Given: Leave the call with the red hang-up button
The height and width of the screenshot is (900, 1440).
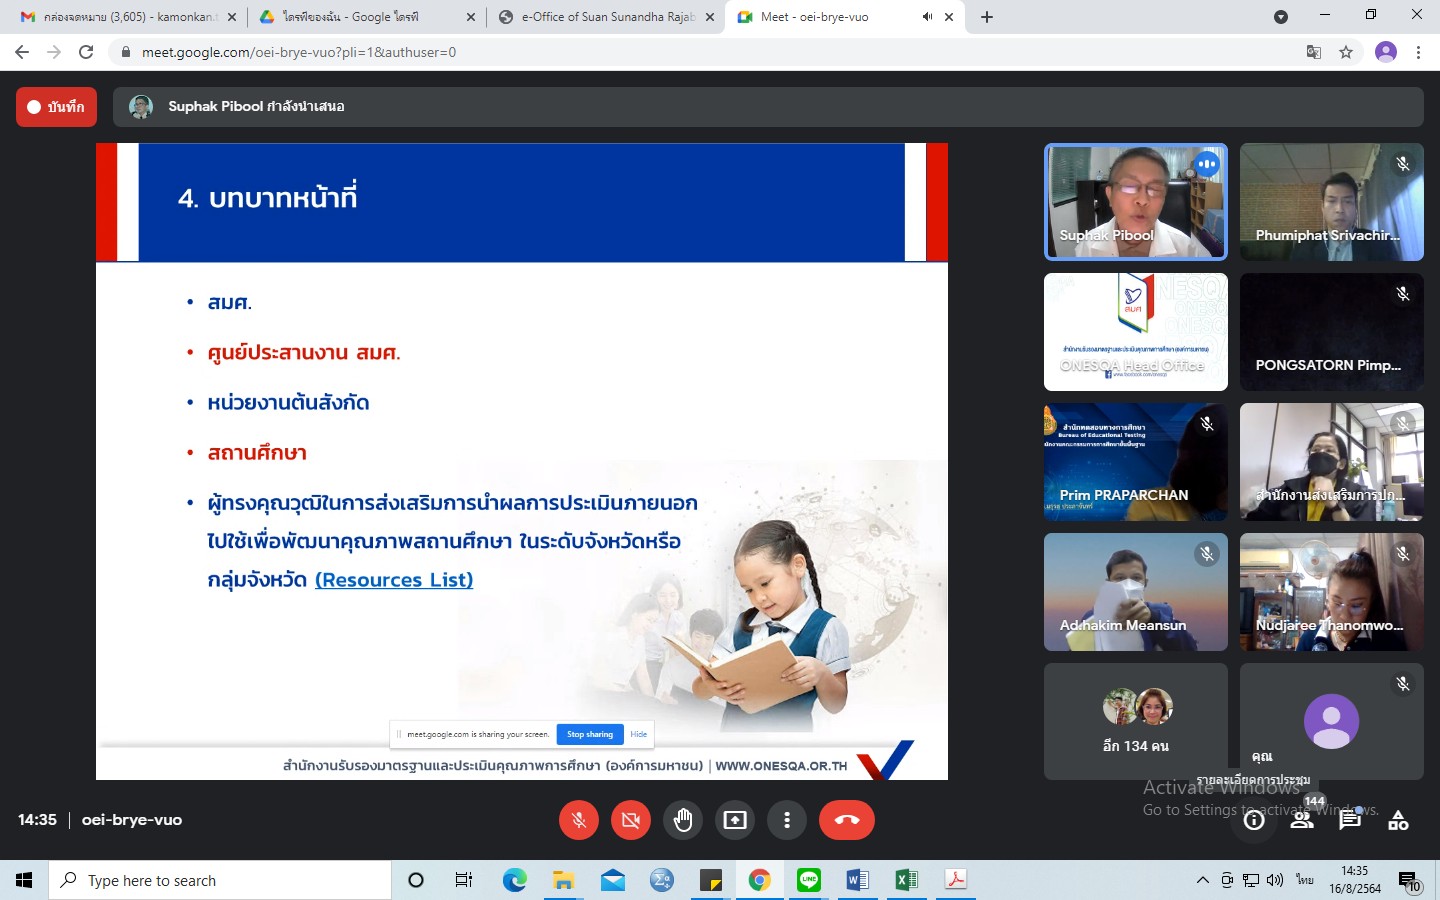Looking at the screenshot, I should 846,820.
